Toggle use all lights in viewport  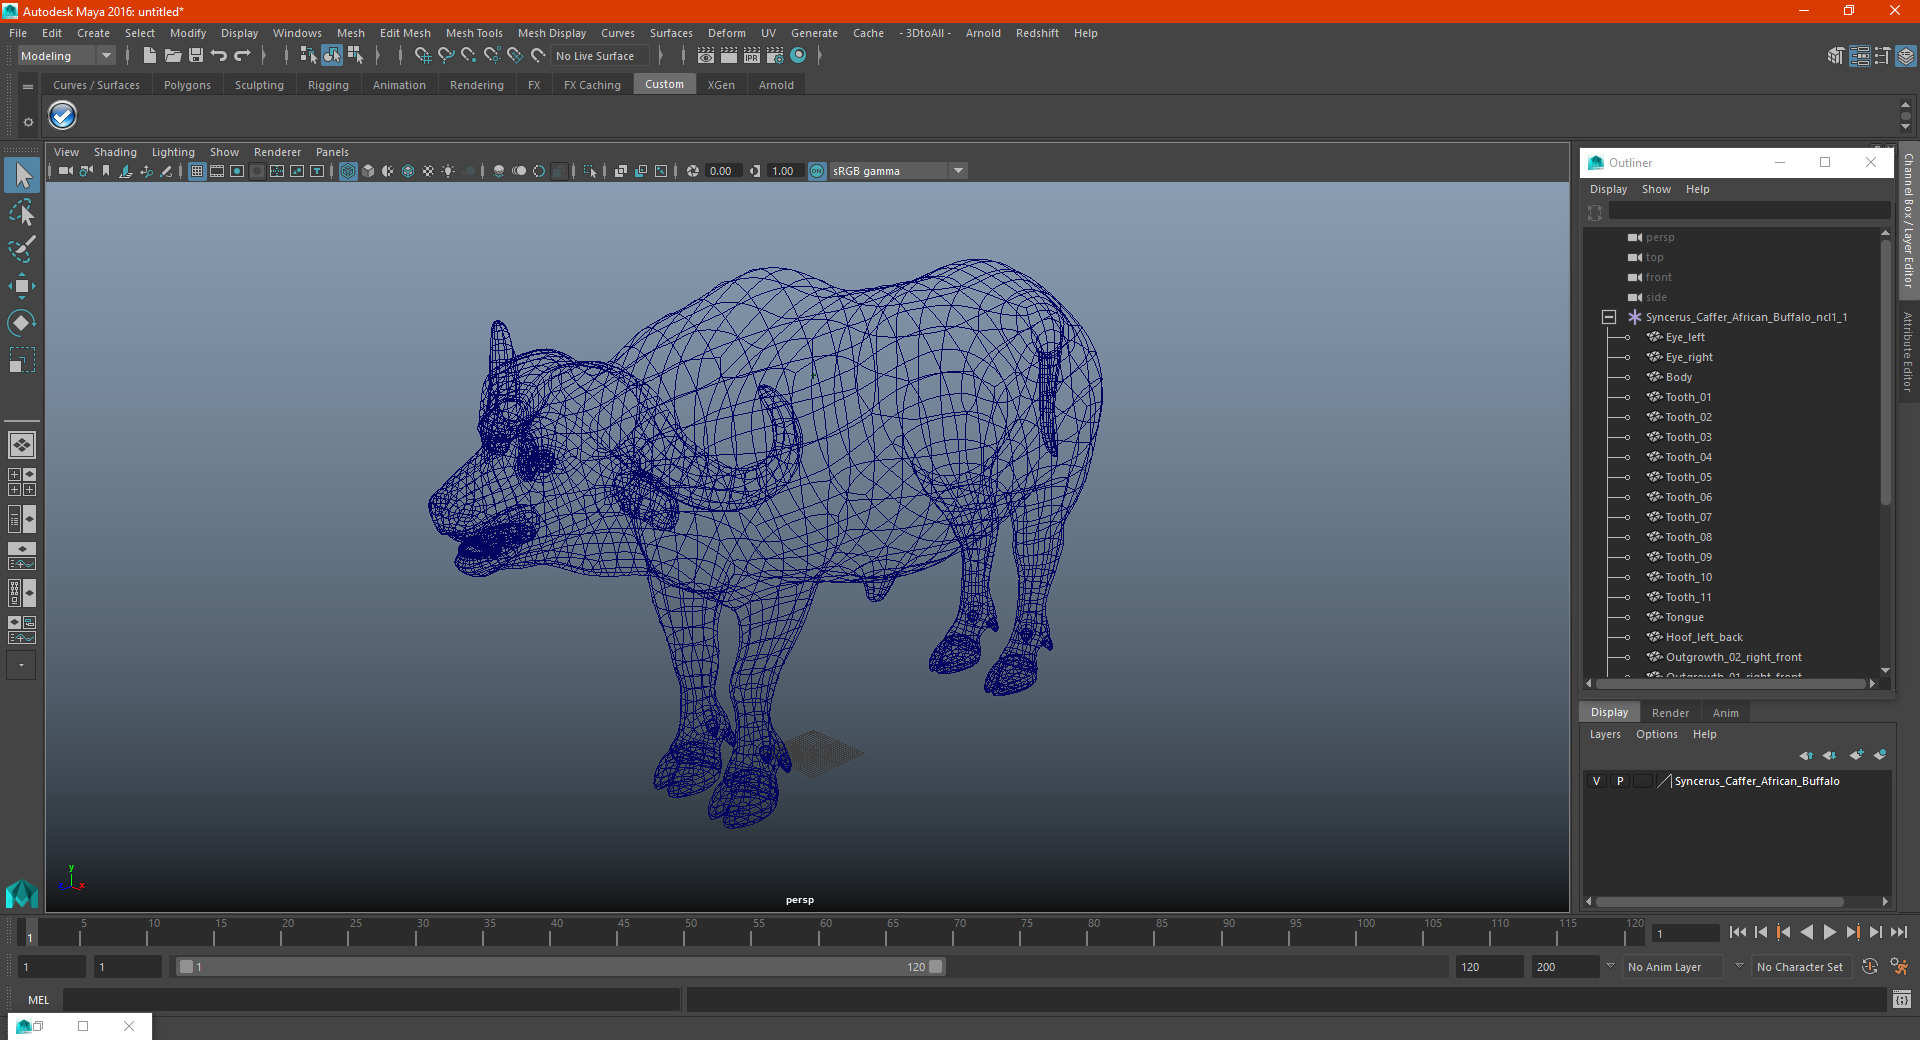click(x=448, y=171)
